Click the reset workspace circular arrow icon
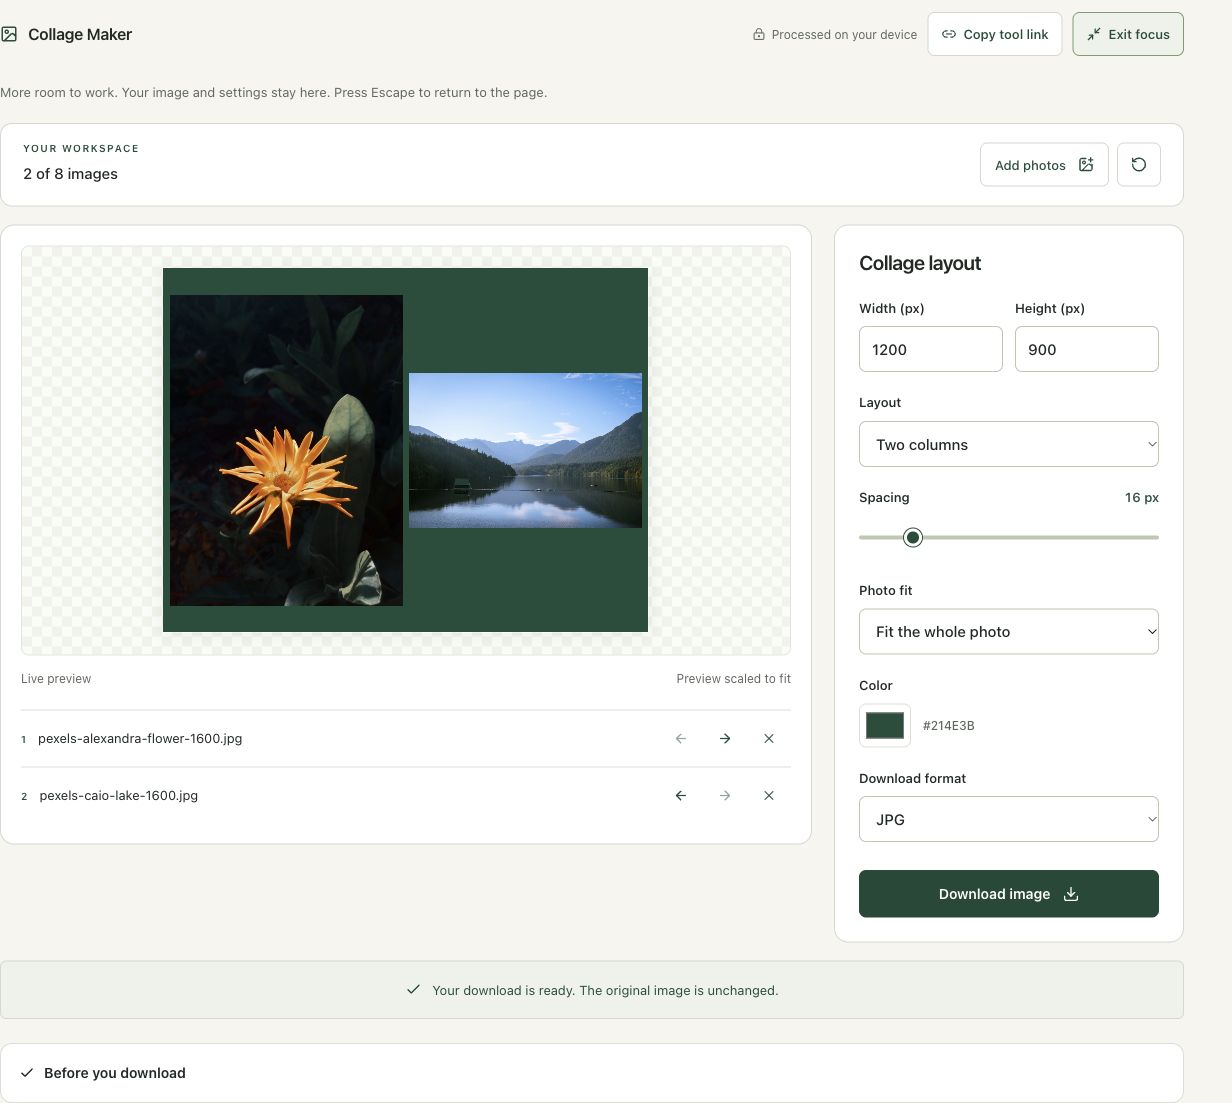The width and height of the screenshot is (1232, 1103). pos(1138,165)
